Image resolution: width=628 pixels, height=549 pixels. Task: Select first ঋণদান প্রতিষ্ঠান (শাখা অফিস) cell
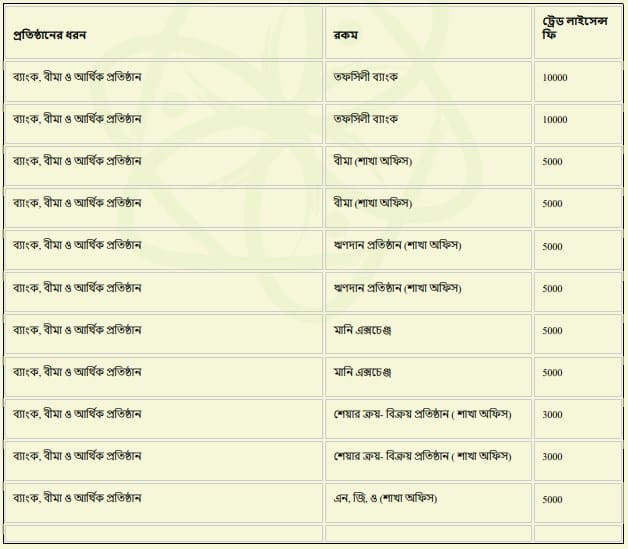[x=397, y=246]
